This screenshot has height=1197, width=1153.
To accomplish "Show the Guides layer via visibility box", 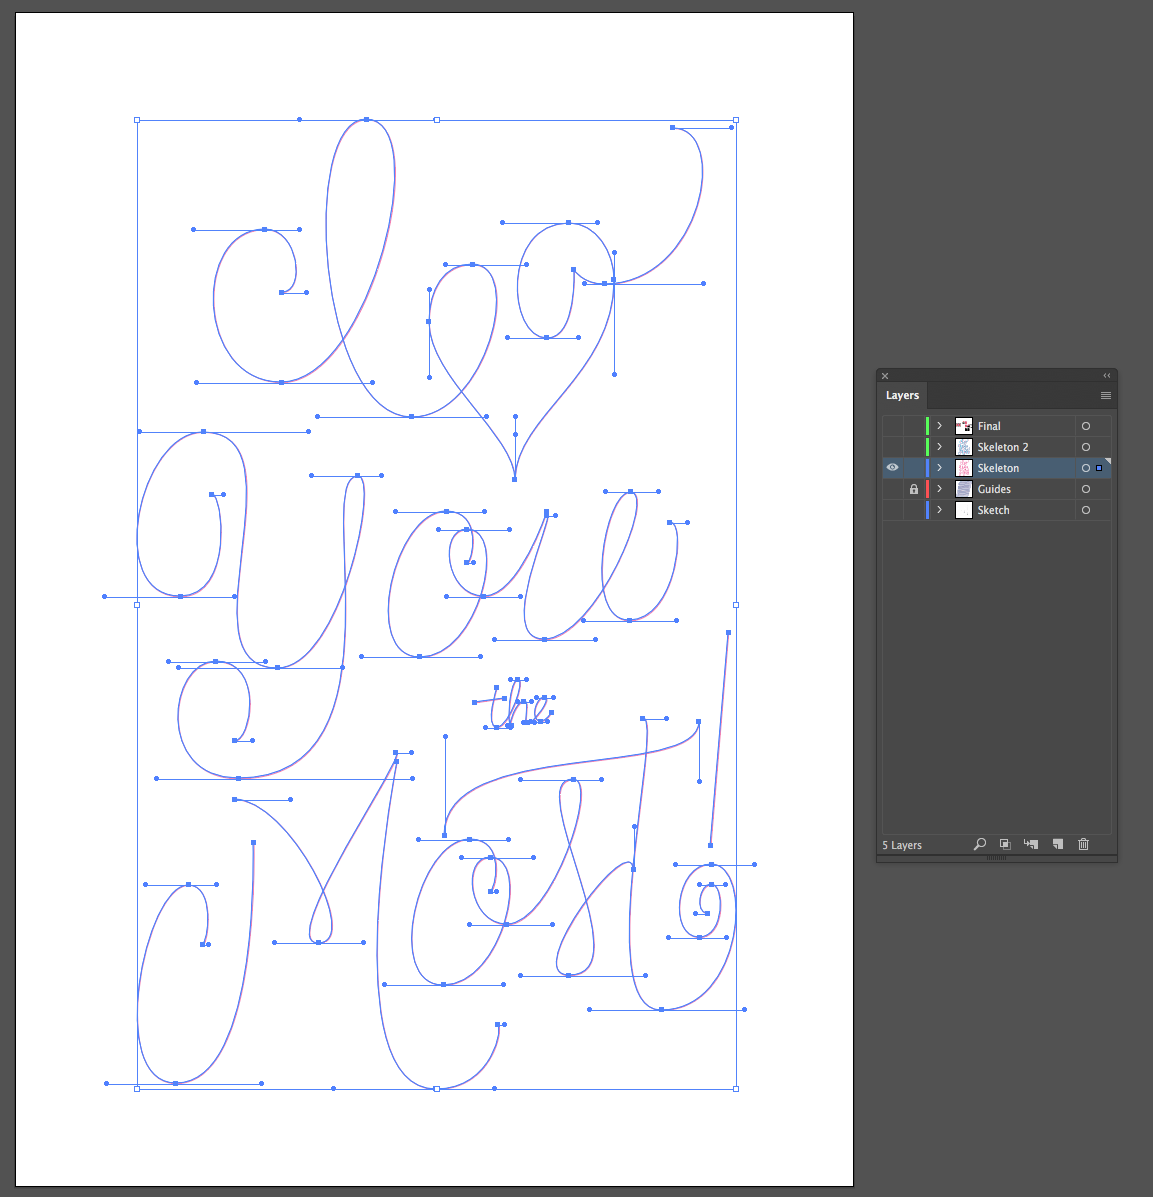I will pos(893,489).
